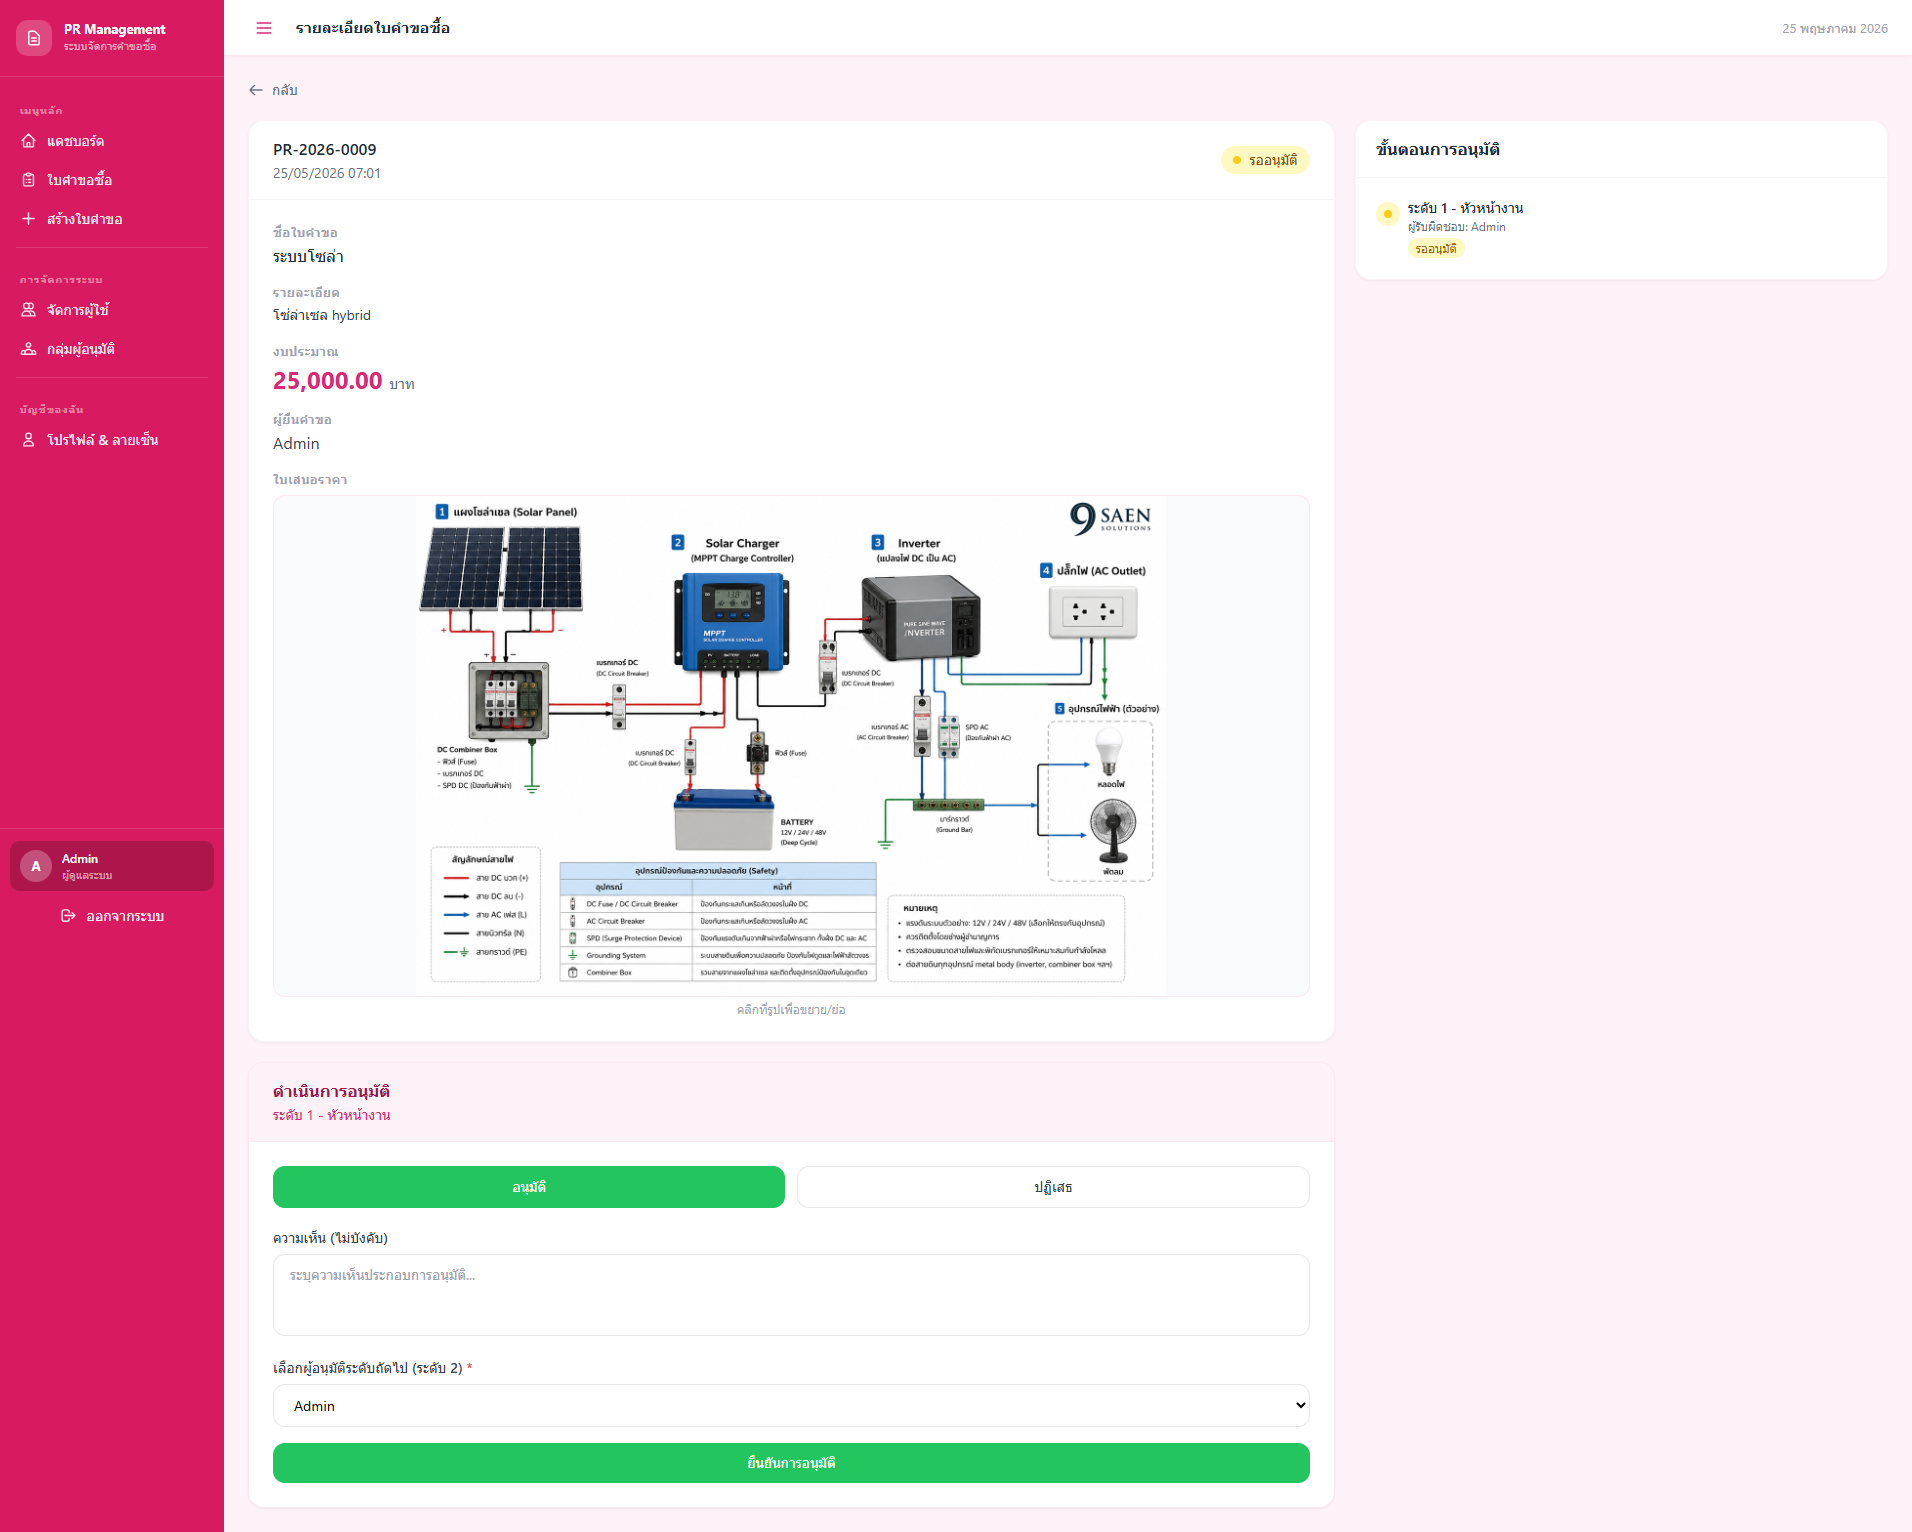Click the โปรไฟล์ & ลายเซ็น person icon
1912x1532 pixels.
29,440
